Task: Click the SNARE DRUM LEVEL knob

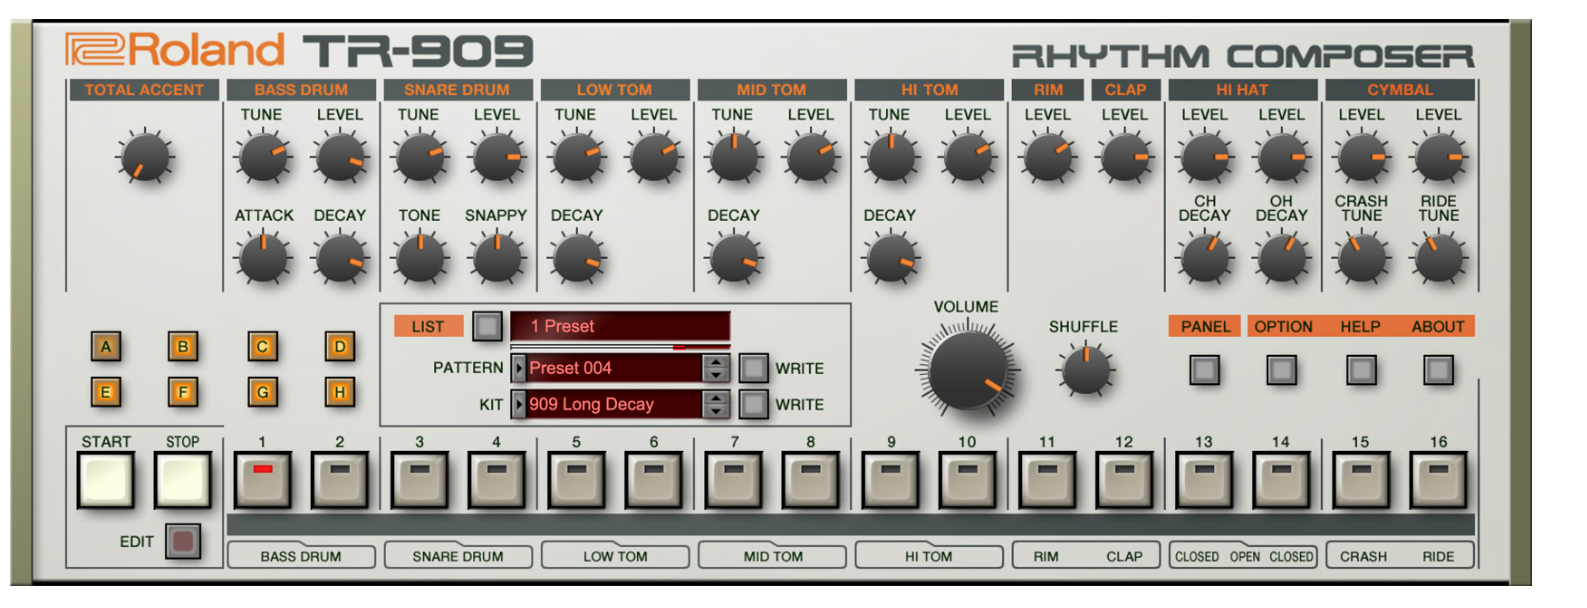Action: pos(497,158)
